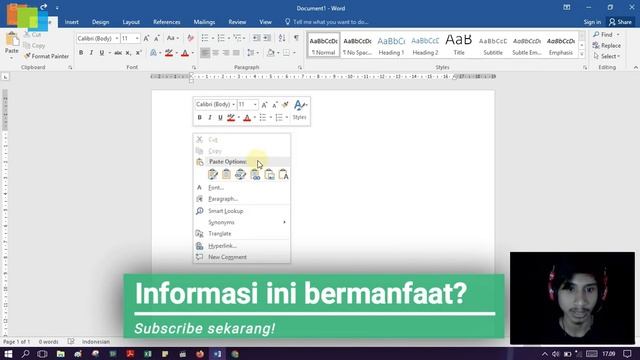Open the Design ribbon tab
The height and width of the screenshot is (360, 640).
coord(100,22)
